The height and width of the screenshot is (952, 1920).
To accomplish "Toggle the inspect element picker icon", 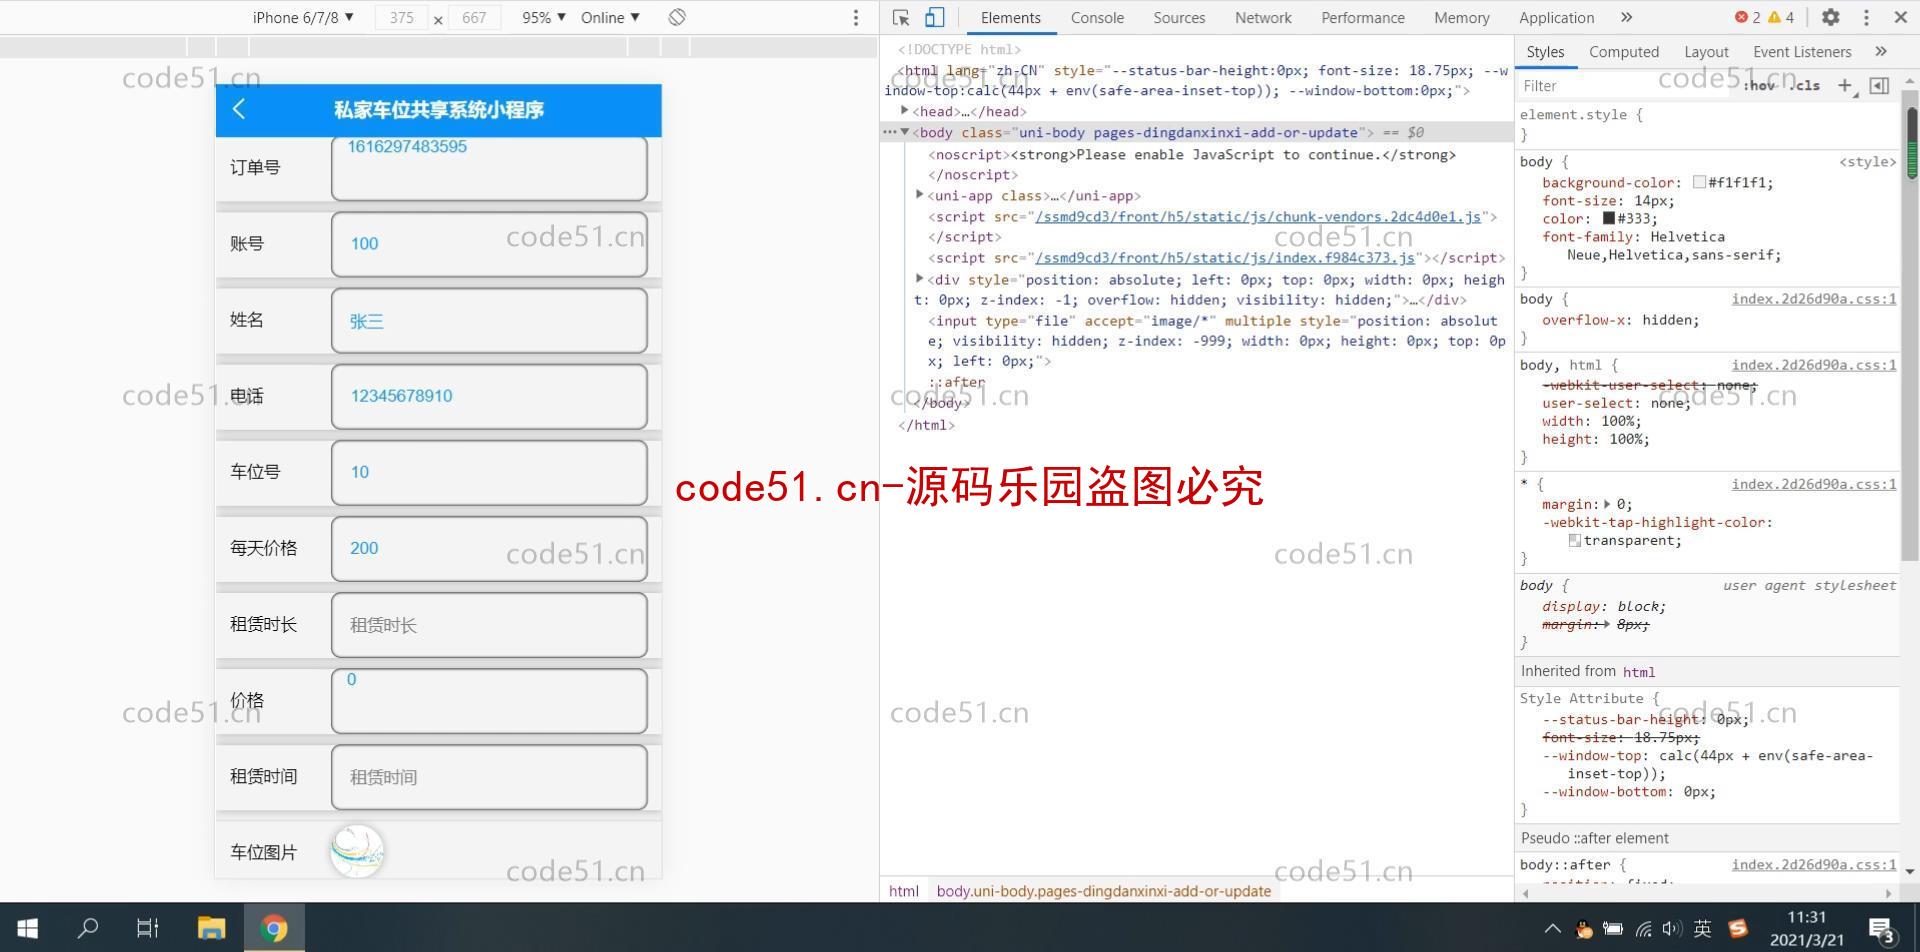I will [901, 18].
